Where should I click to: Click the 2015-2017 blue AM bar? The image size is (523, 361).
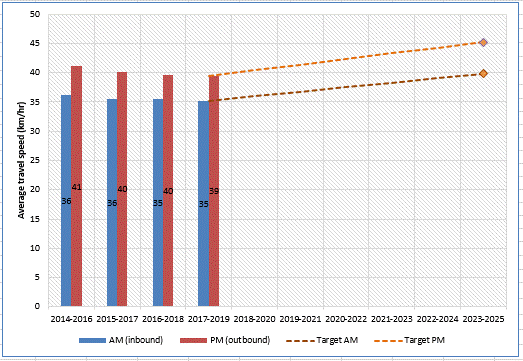click(112, 203)
